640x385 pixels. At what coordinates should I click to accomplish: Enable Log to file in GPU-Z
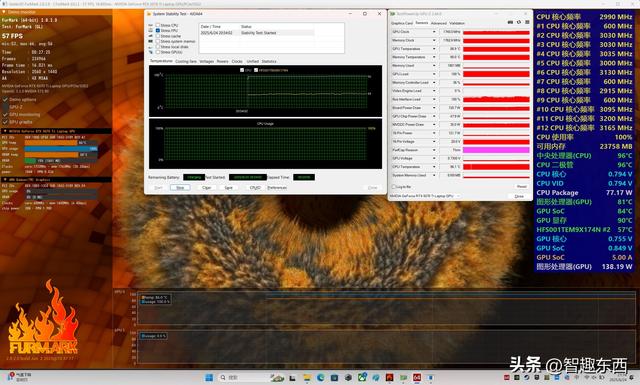pos(394,187)
